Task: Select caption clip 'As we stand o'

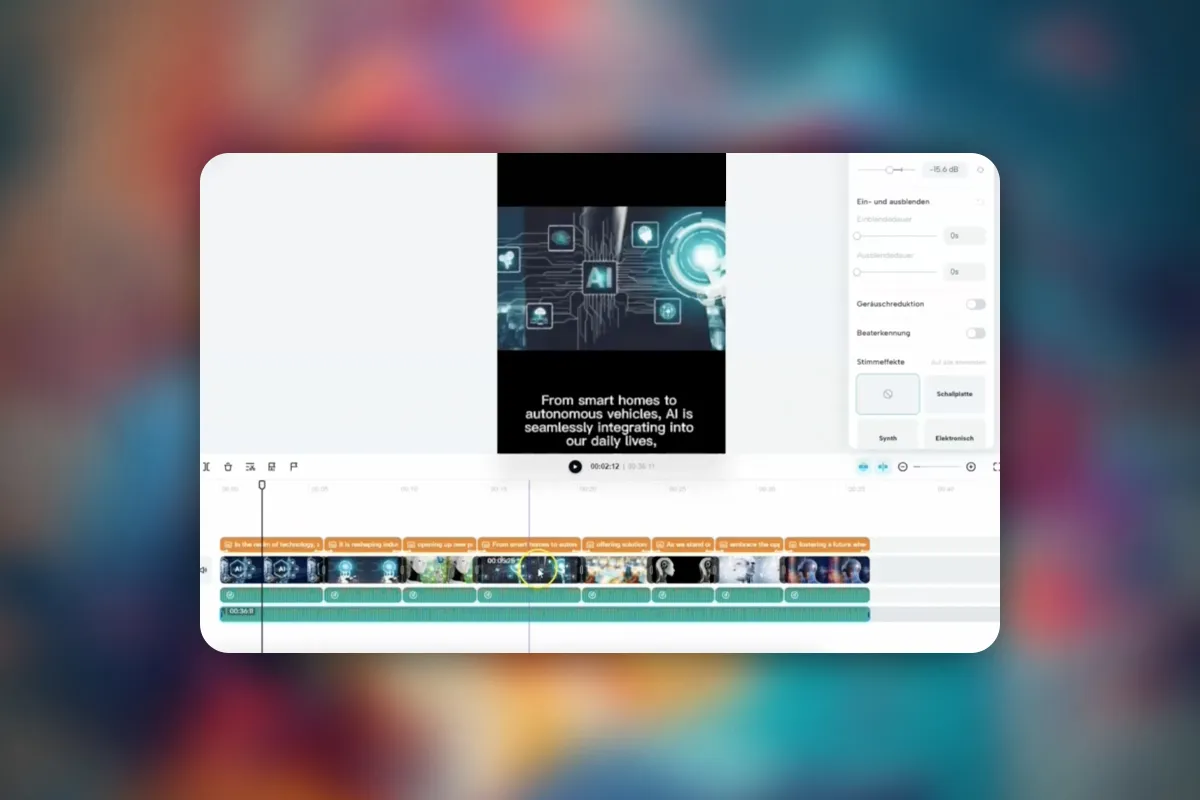Action: click(683, 545)
